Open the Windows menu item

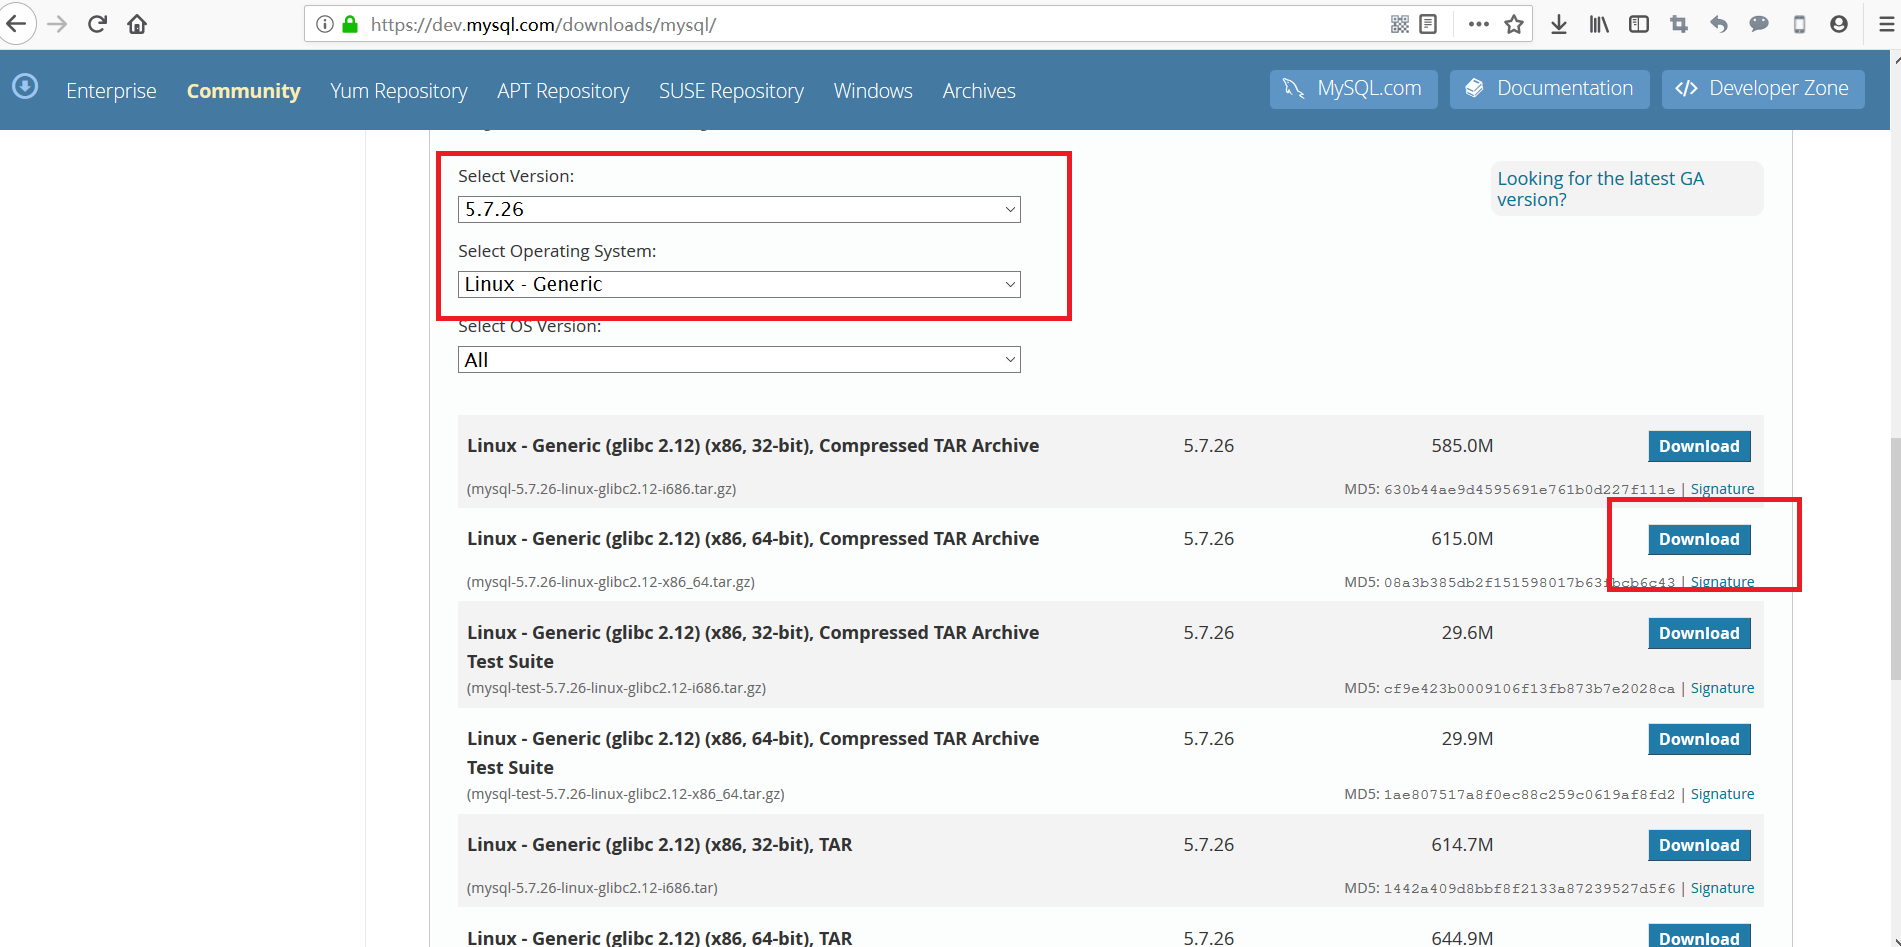[x=873, y=91]
